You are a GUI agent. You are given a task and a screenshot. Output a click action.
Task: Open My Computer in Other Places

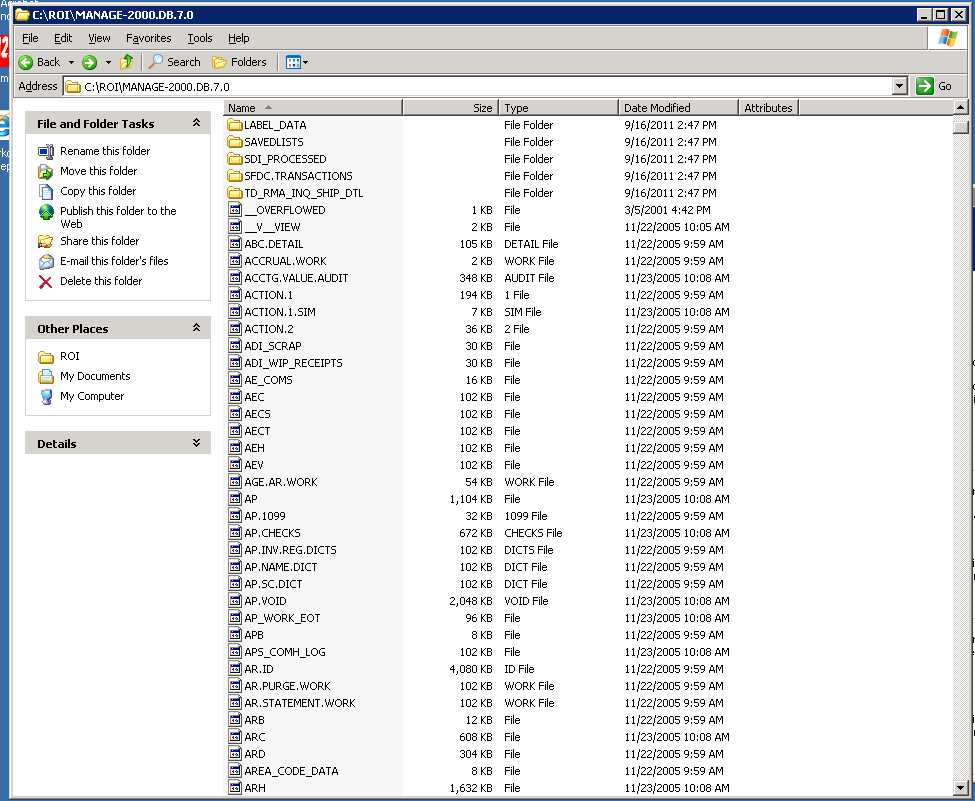click(x=92, y=396)
